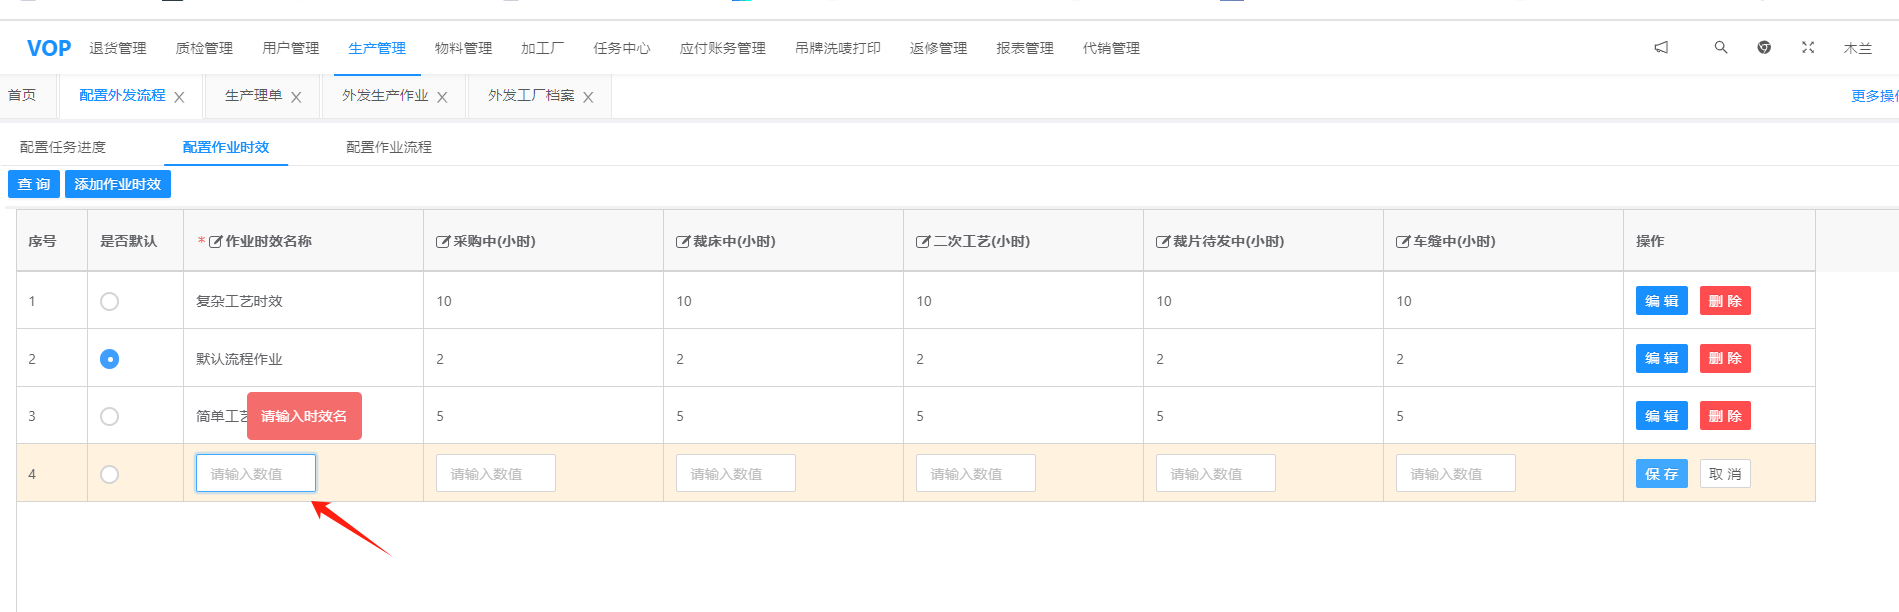Select default radio for 复杂工艺时效 row

110,301
